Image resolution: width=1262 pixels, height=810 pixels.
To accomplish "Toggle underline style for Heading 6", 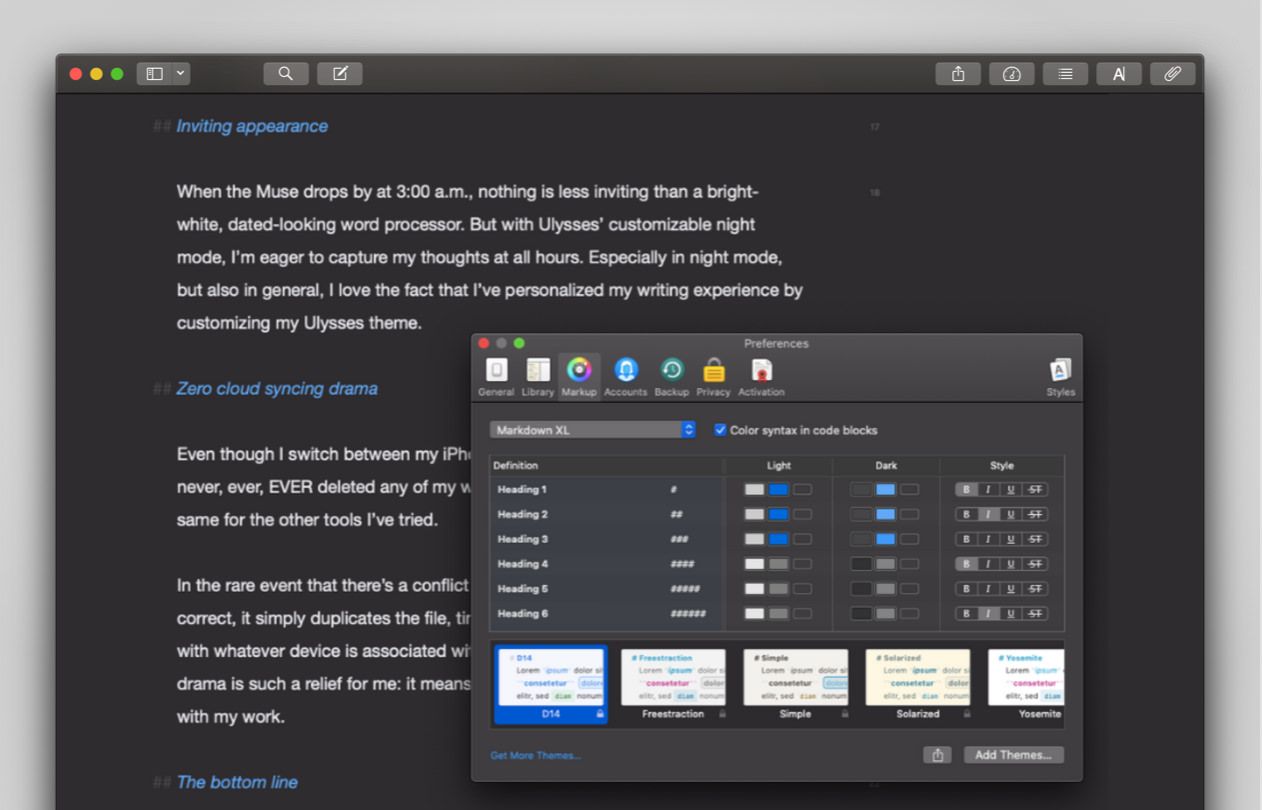I will pos(1011,614).
